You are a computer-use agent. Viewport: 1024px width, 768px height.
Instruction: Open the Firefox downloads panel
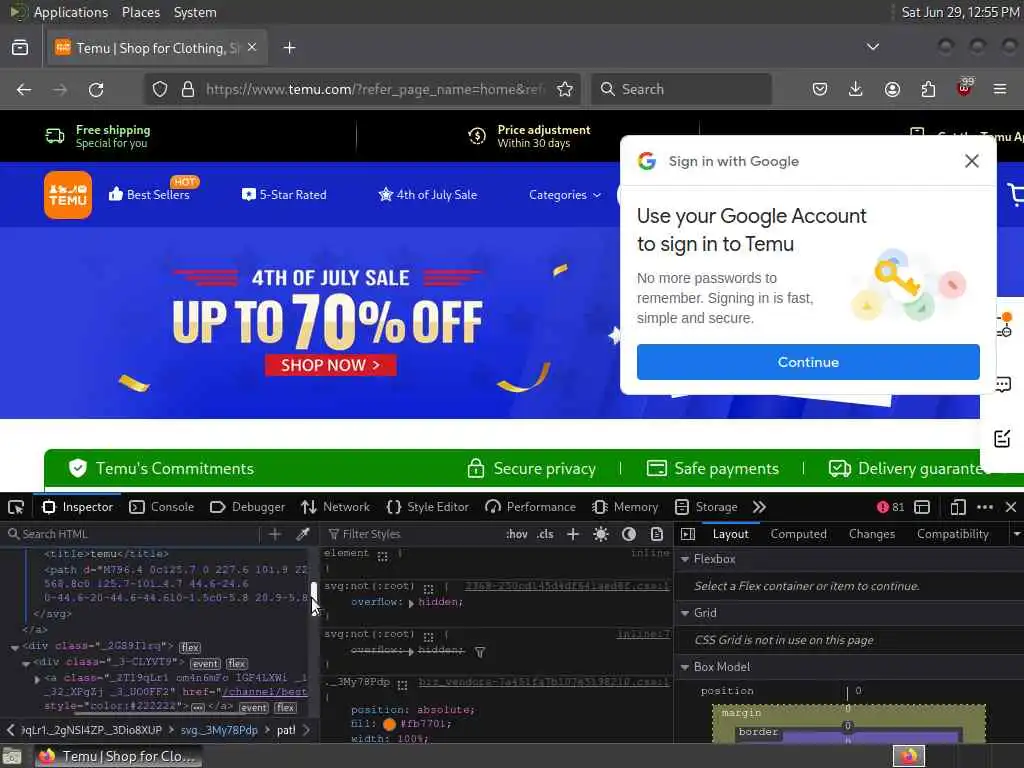pyautogui.click(x=856, y=89)
